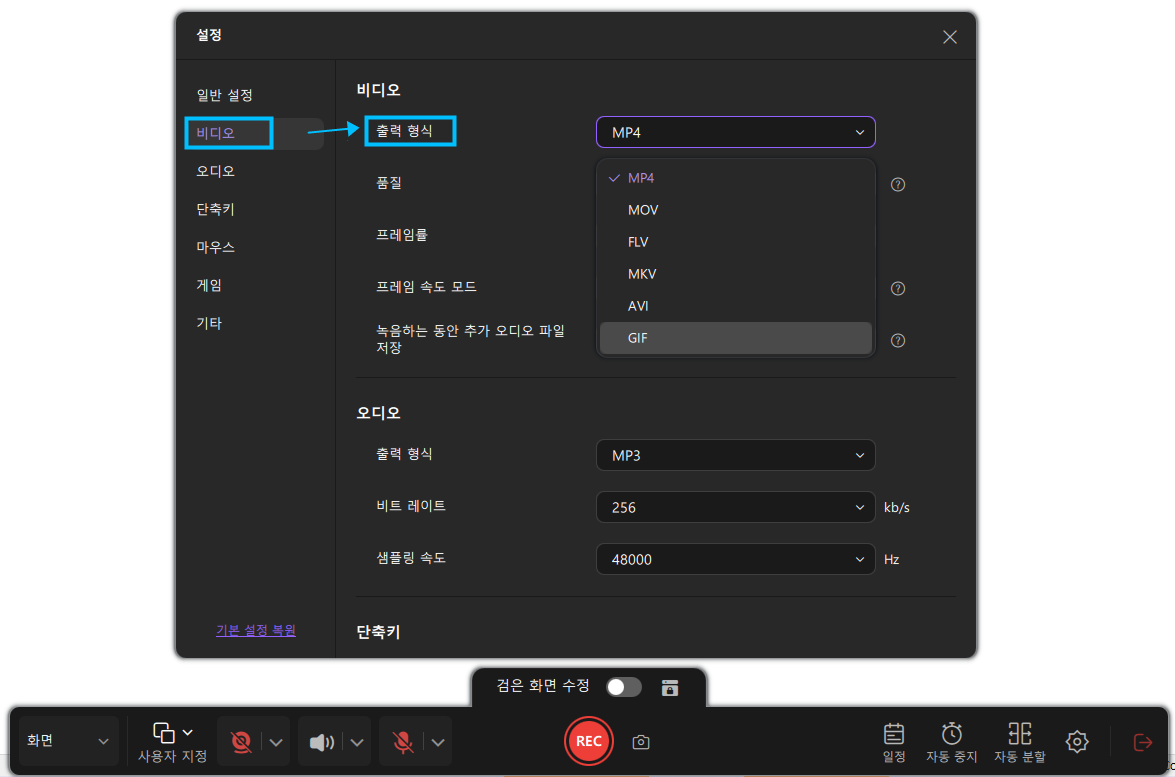
Task: Open settings via the gear icon
Action: [1077, 741]
